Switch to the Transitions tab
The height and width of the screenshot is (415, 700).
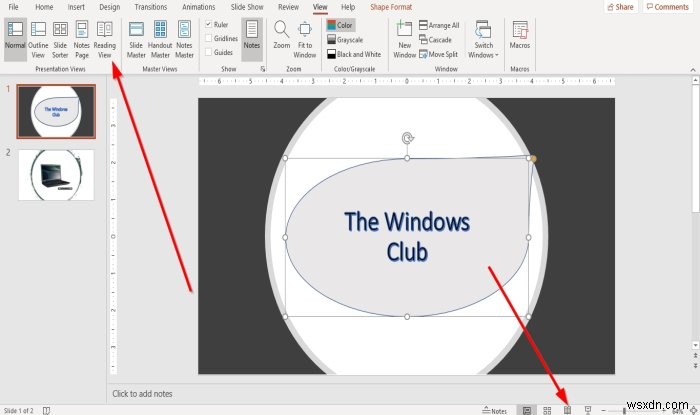click(151, 7)
